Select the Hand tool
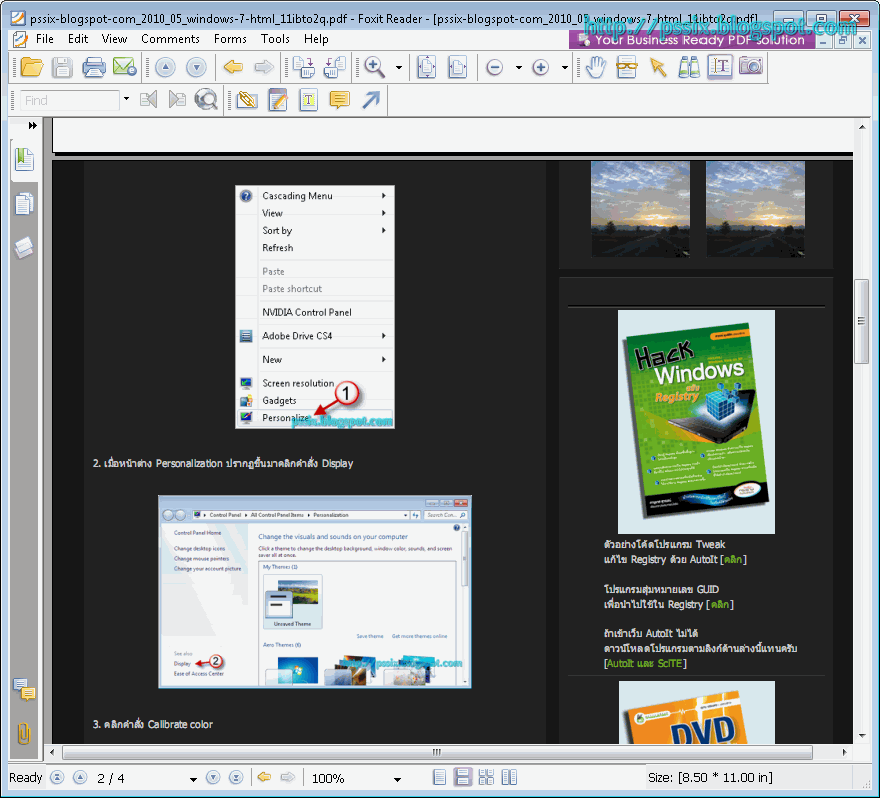 [595, 67]
